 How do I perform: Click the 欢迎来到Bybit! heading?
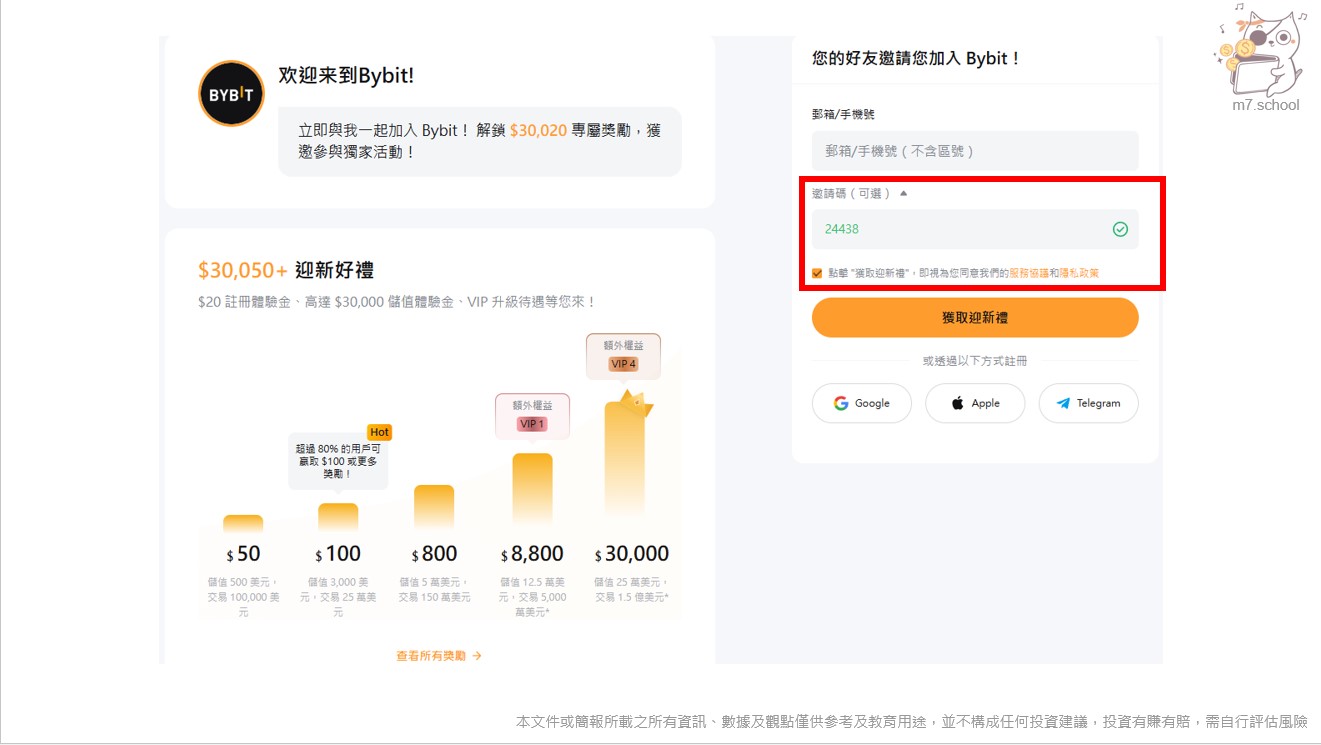coord(346,76)
